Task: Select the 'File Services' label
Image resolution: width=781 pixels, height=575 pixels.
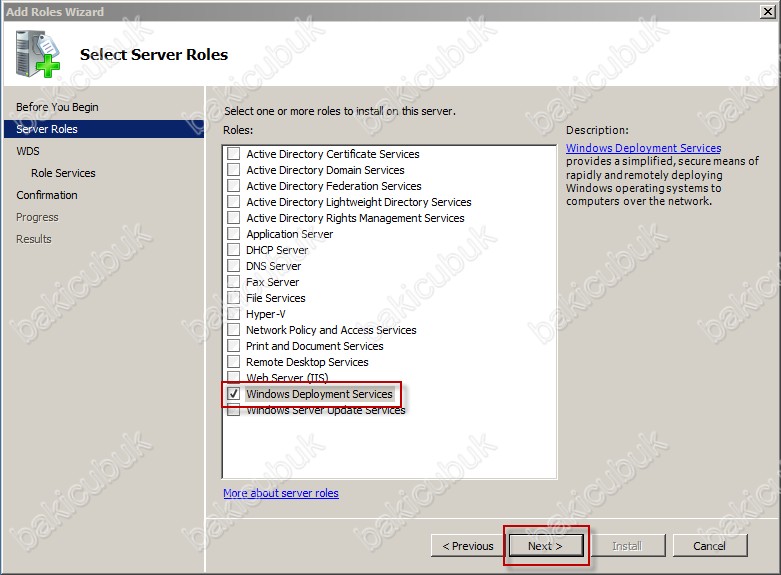Action: [275, 298]
